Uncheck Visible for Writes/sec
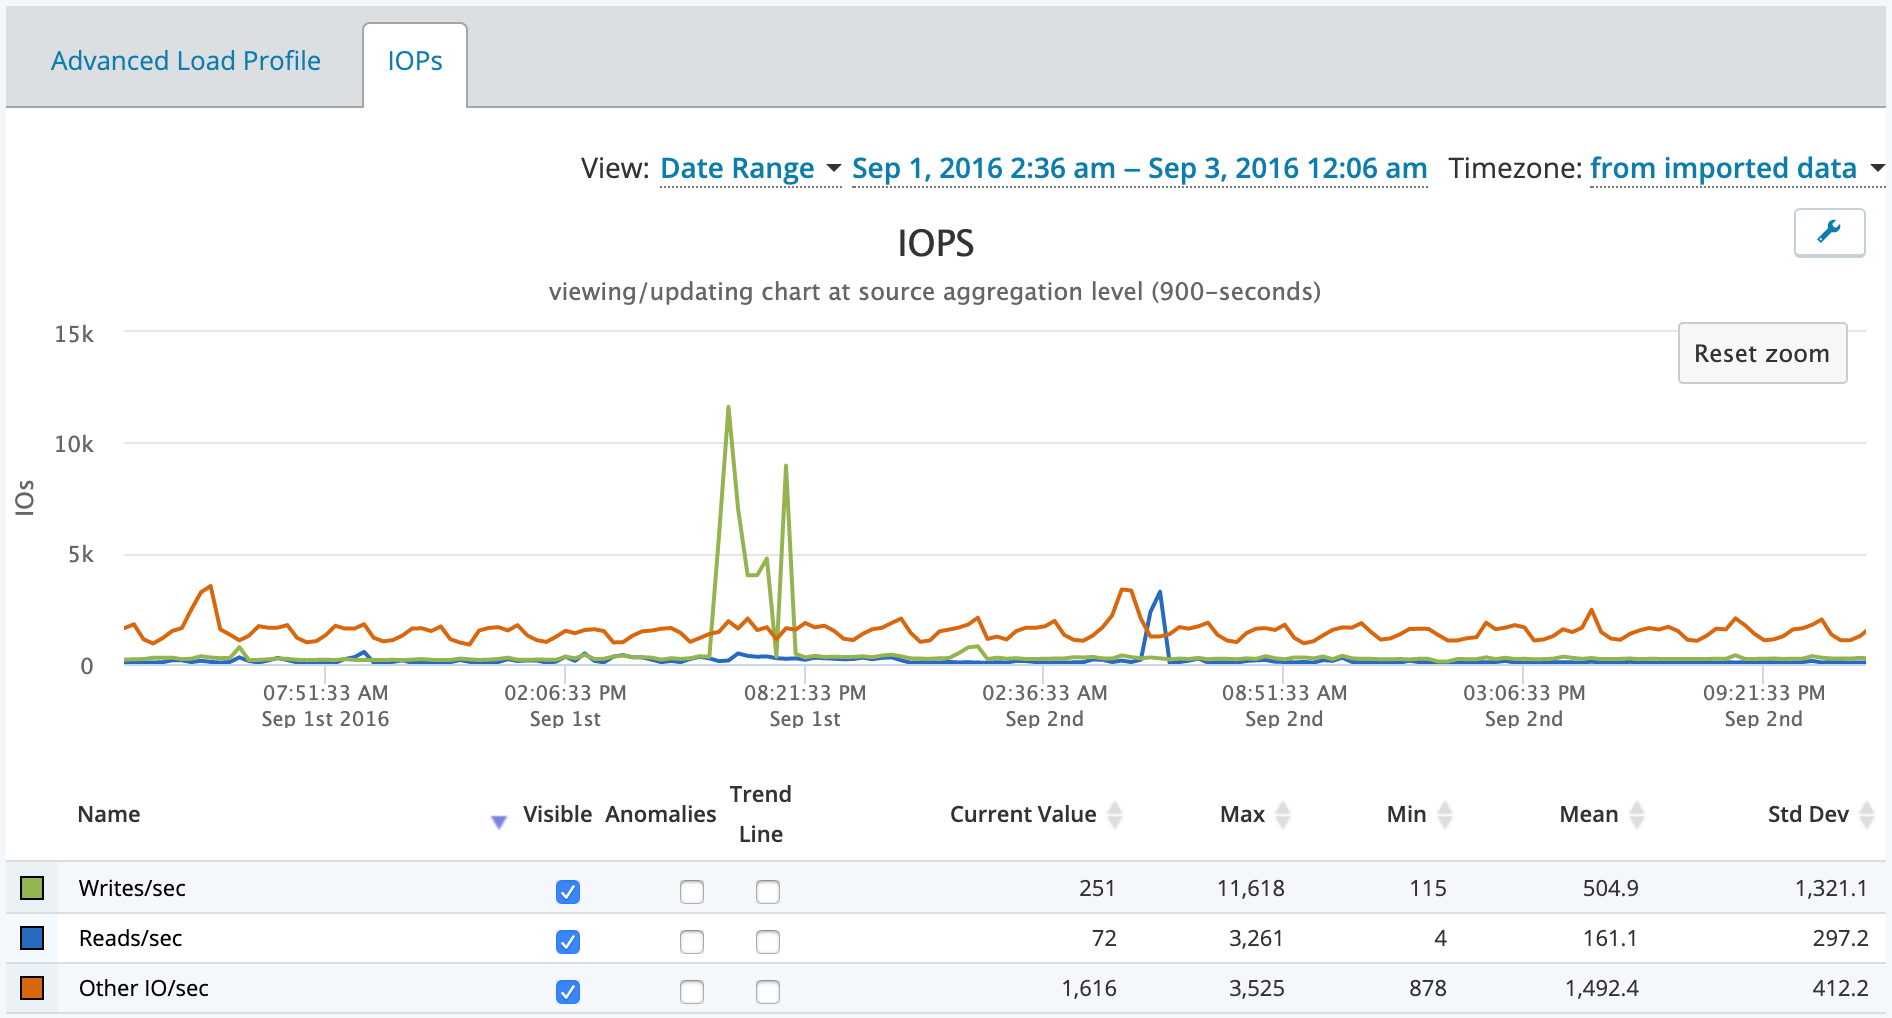 (568, 891)
